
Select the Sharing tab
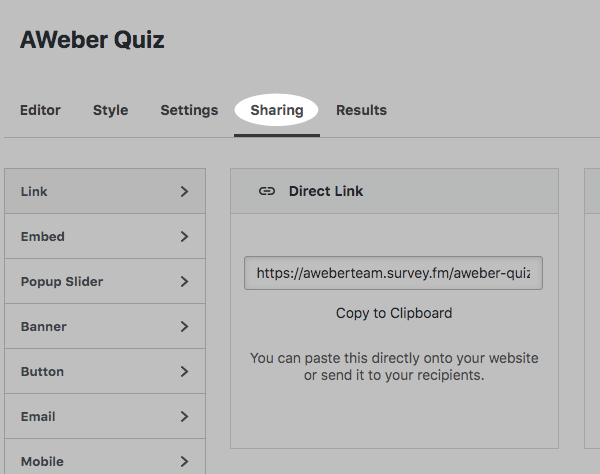pos(277,110)
